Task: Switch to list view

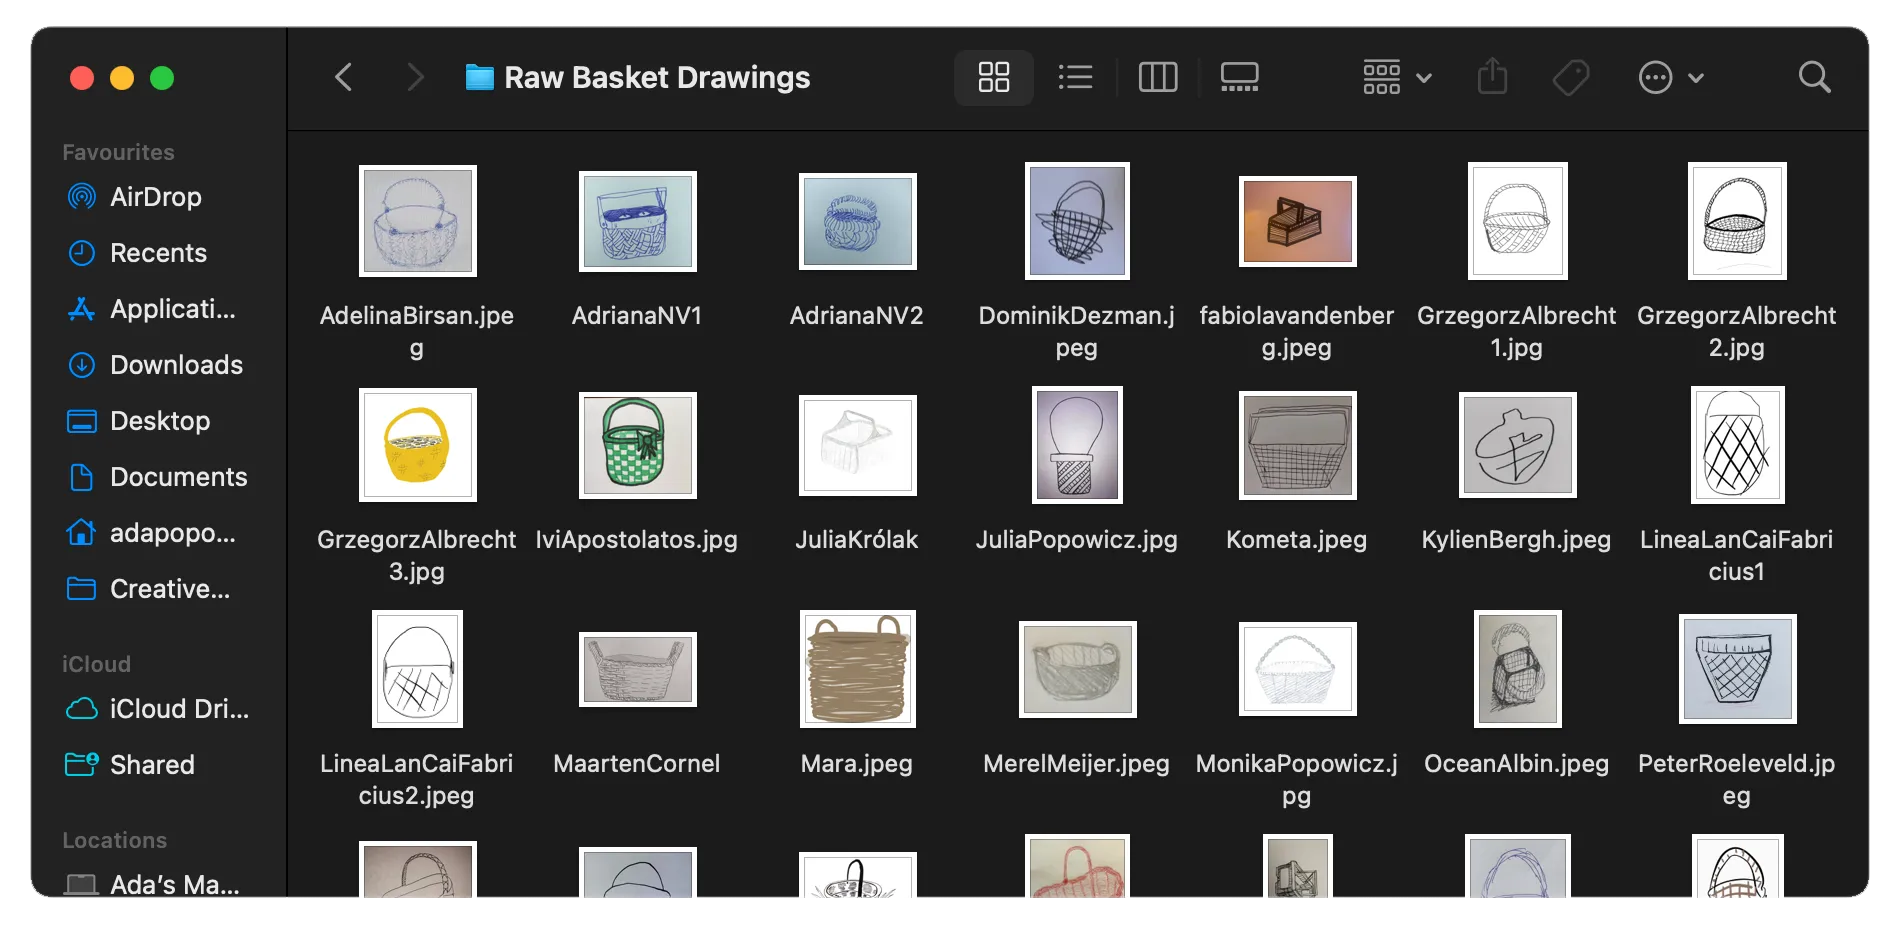Action: [1075, 77]
